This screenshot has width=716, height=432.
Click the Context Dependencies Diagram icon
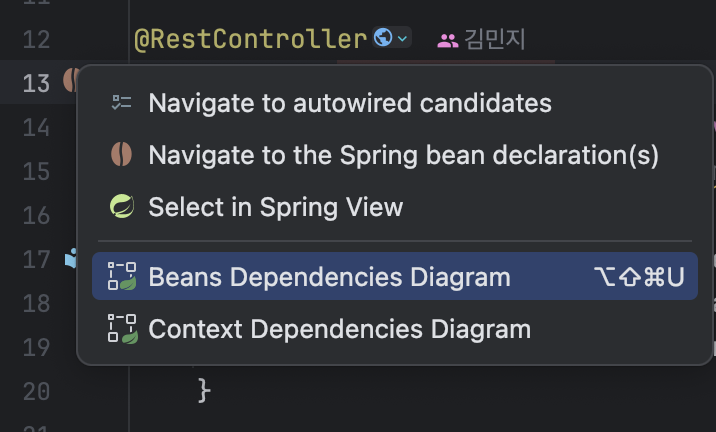click(122, 328)
